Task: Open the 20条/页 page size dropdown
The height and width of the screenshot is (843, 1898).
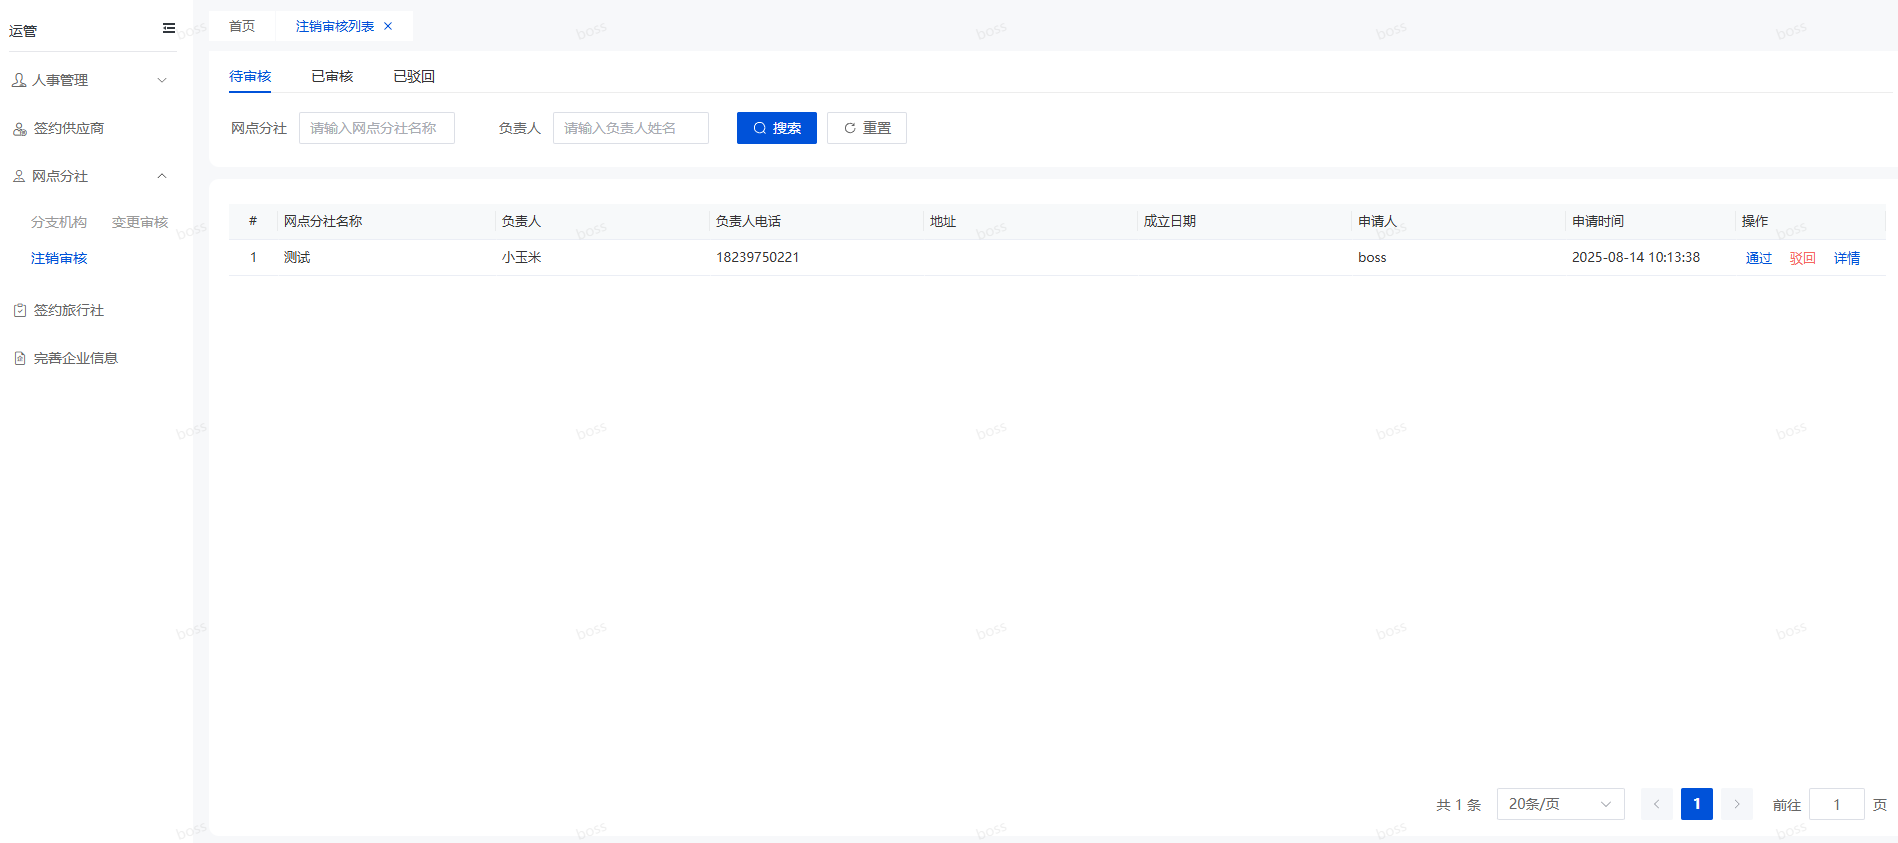Action: pyautogui.click(x=1560, y=804)
